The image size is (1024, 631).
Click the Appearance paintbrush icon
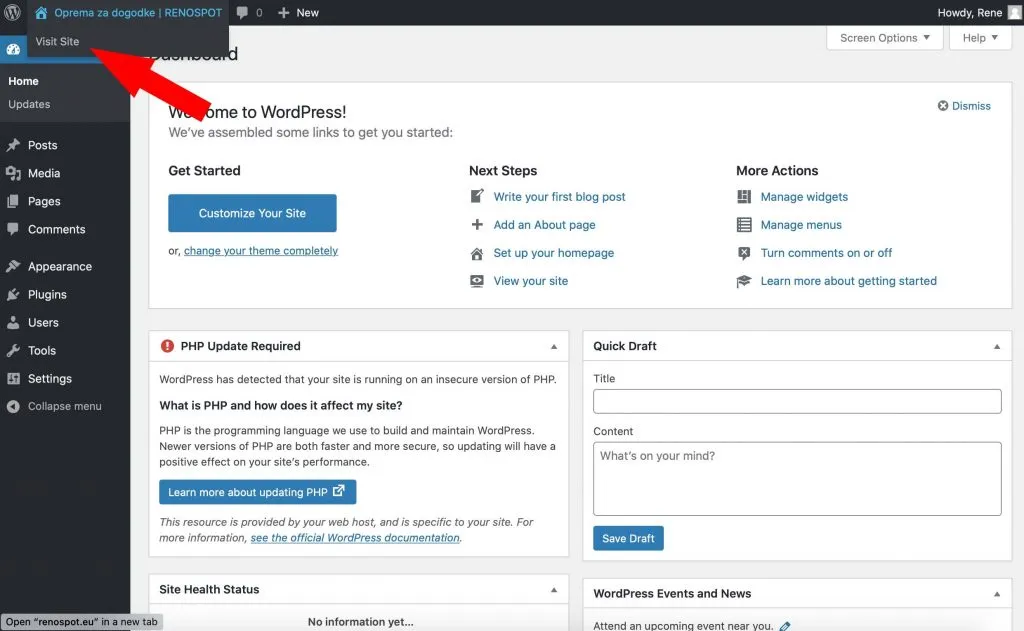13,266
